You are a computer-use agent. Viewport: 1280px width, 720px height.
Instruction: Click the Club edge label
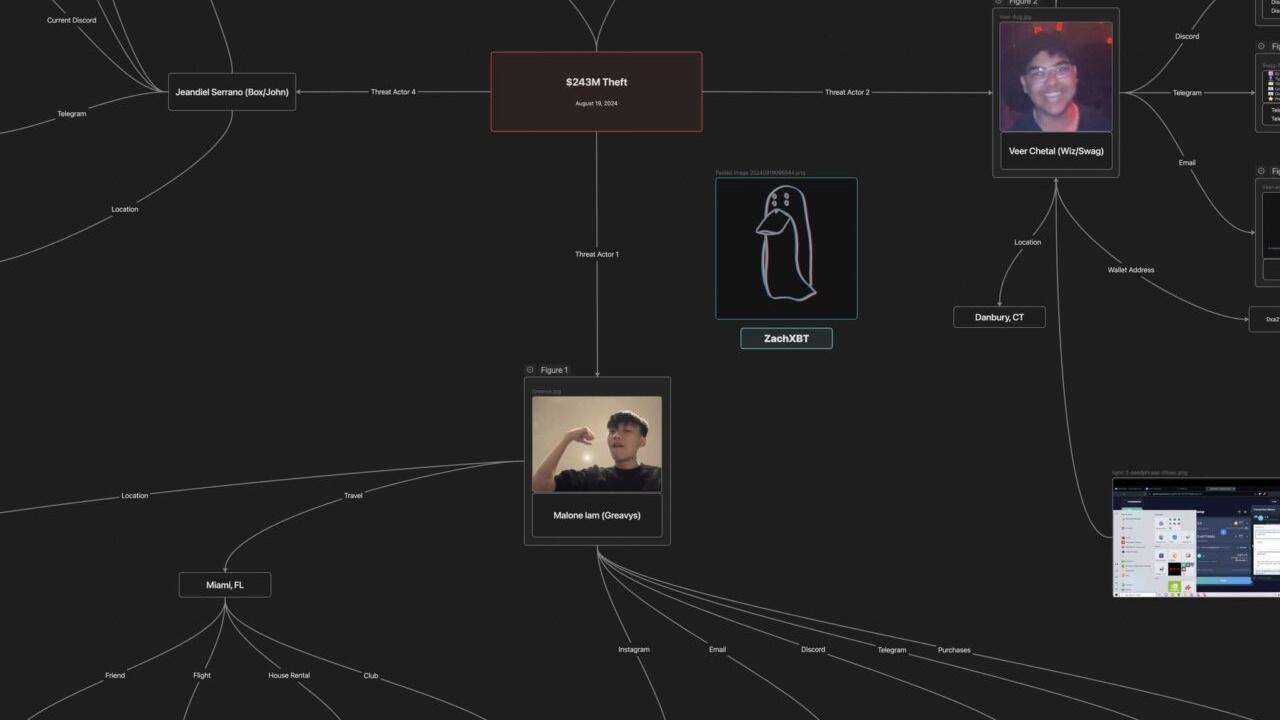click(371, 675)
